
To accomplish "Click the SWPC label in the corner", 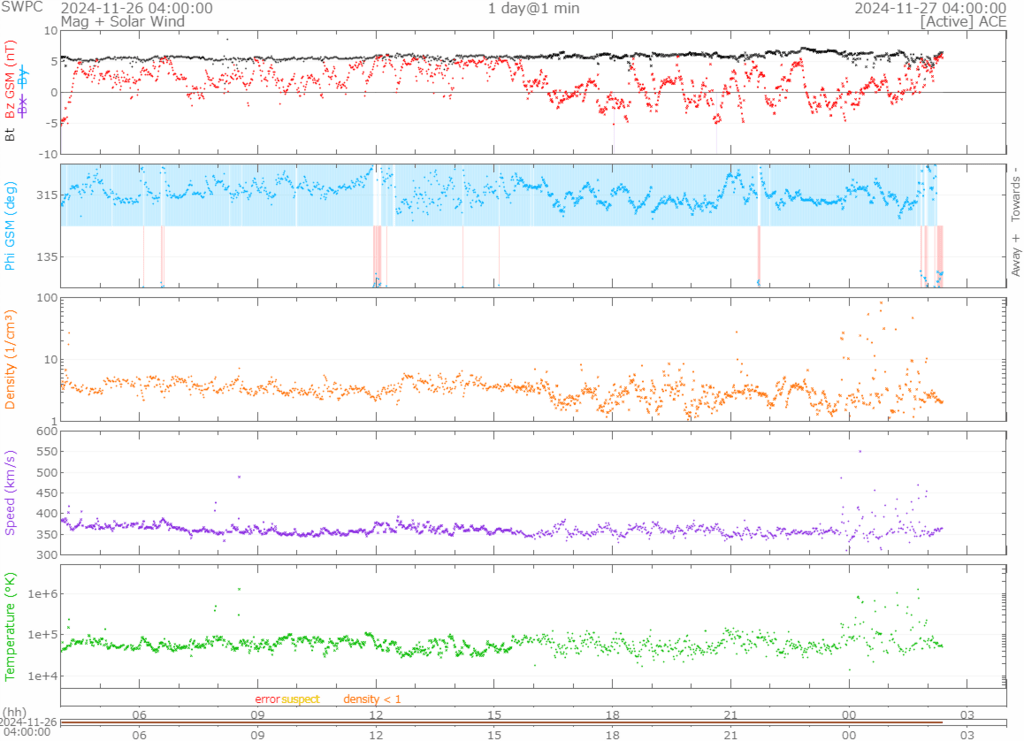I will pyautogui.click(x=21, y=8).
